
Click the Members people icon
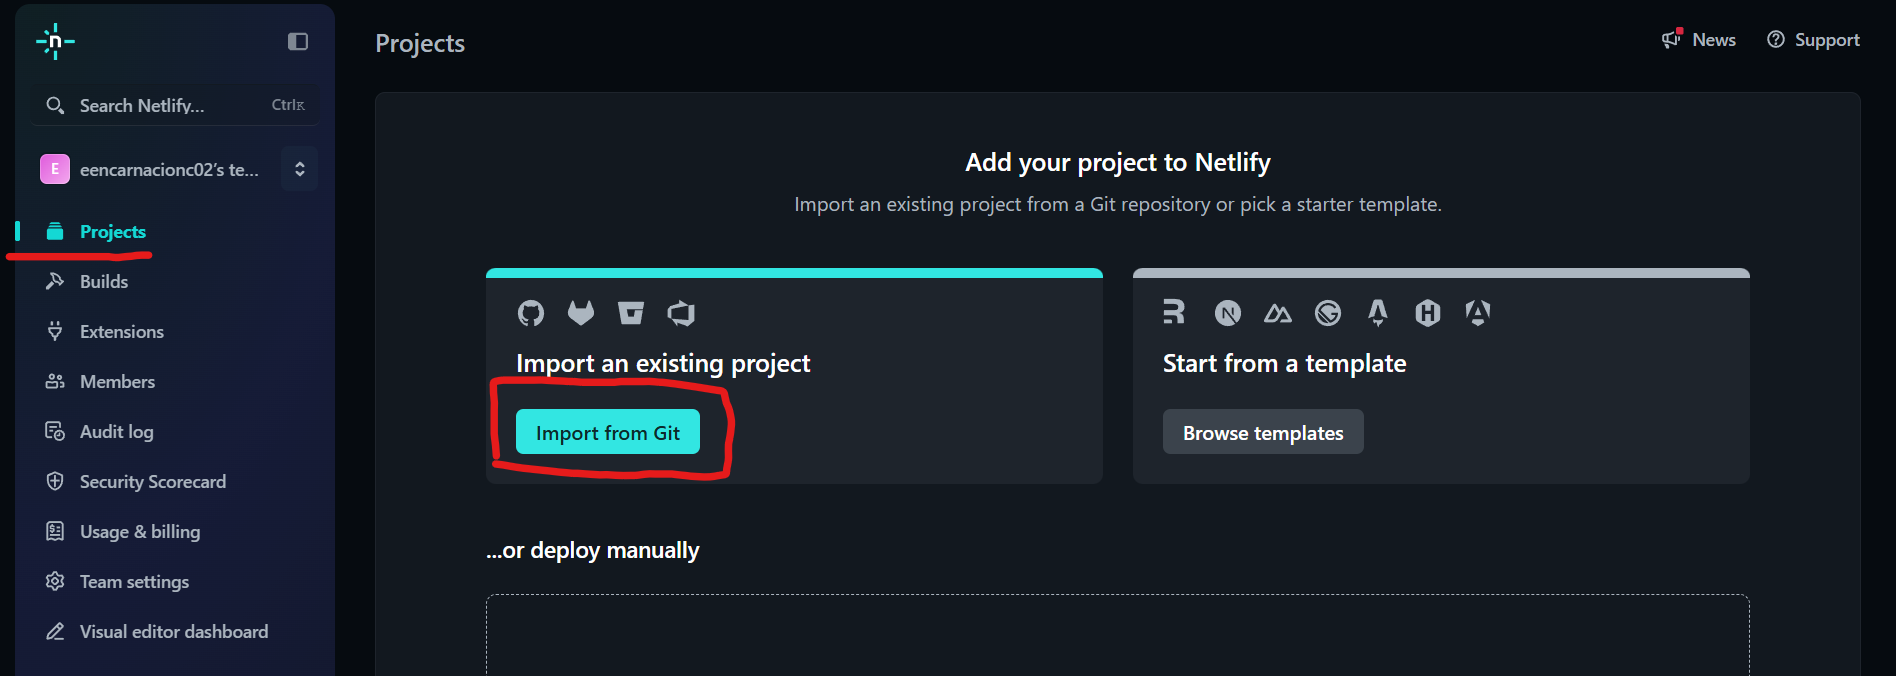[x=55, y=382]
